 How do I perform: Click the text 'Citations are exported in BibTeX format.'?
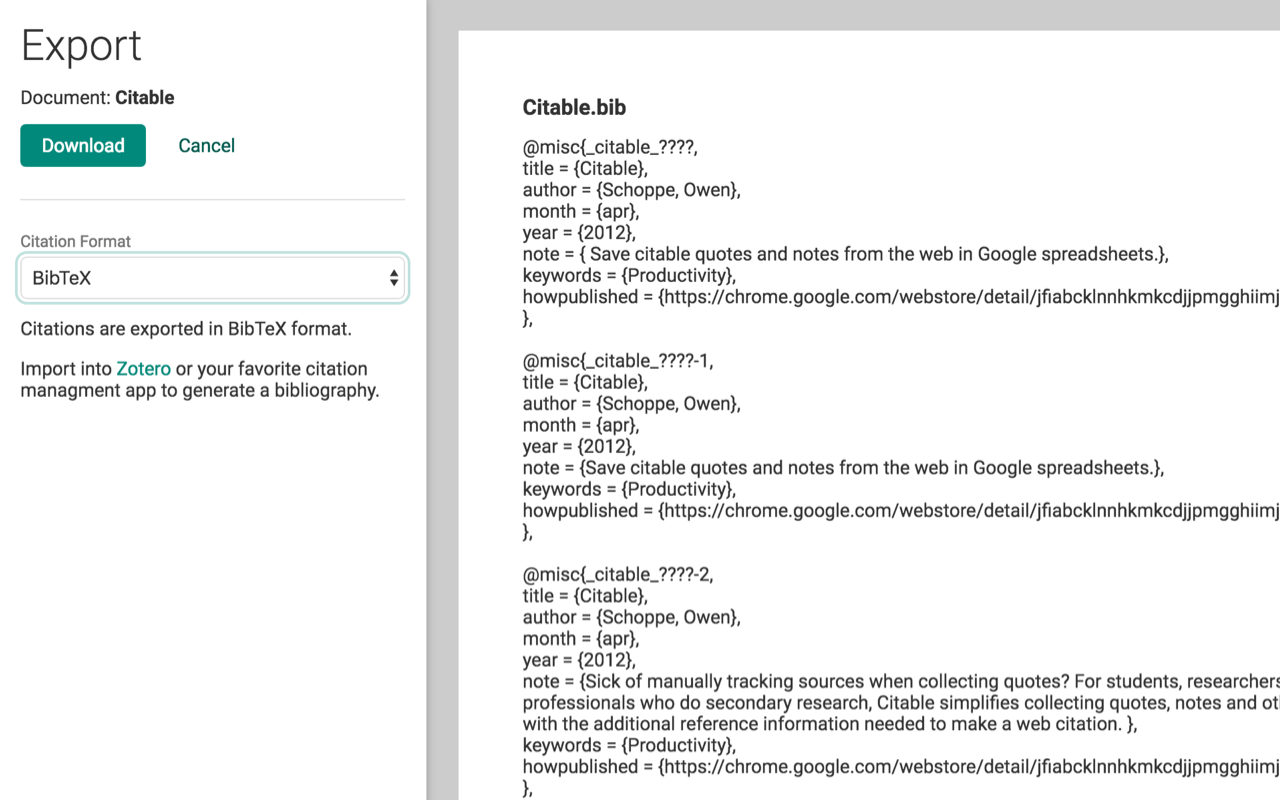[186, 328]
